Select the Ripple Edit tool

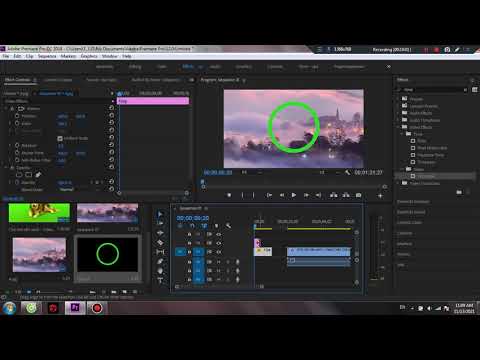tap(160, 233)
